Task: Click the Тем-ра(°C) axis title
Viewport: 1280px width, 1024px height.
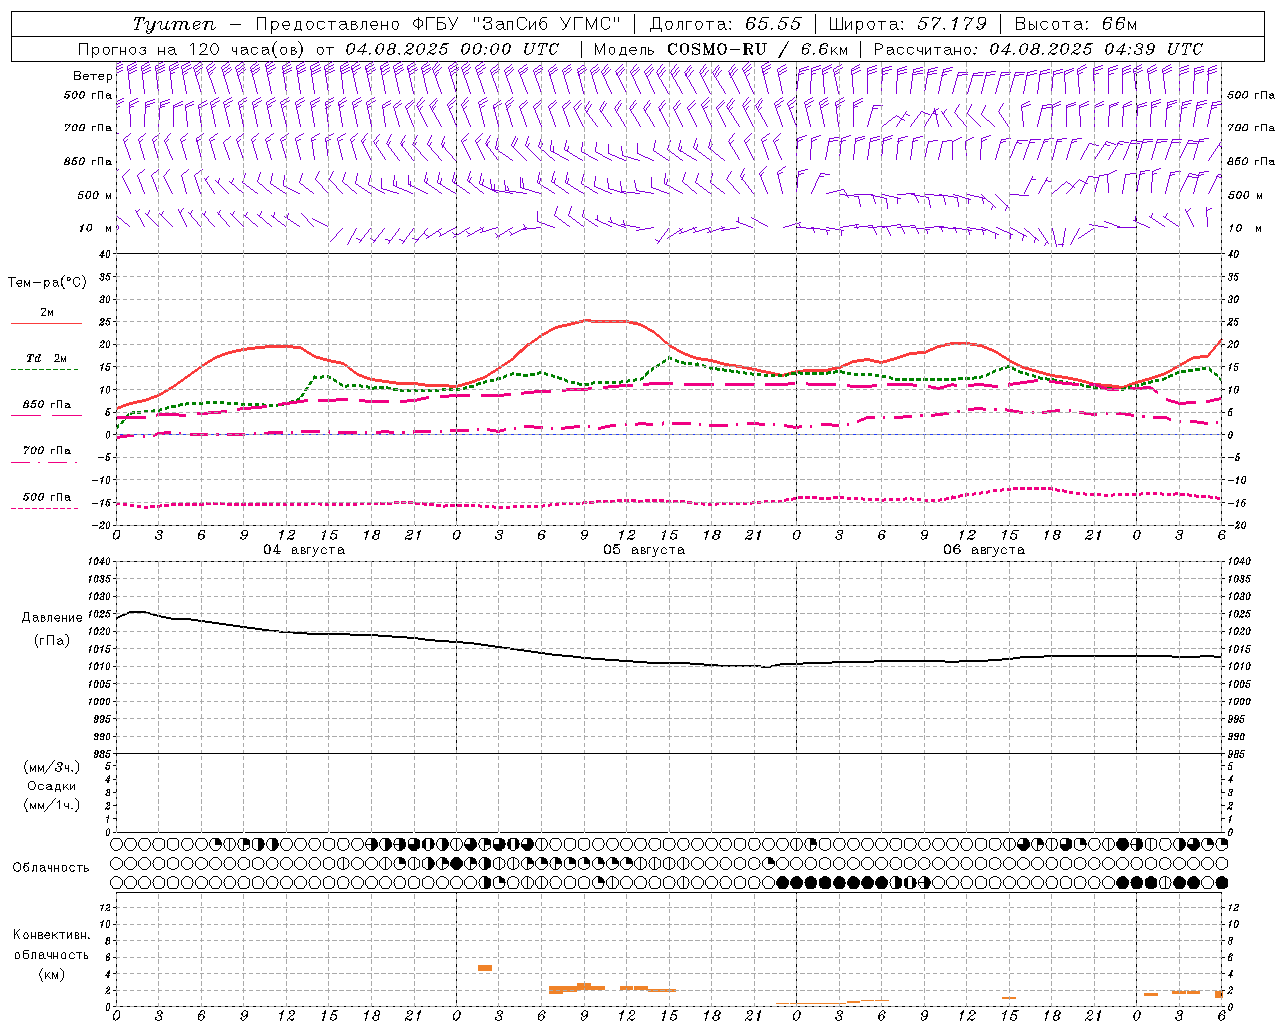Action: (x=47, y=283)
